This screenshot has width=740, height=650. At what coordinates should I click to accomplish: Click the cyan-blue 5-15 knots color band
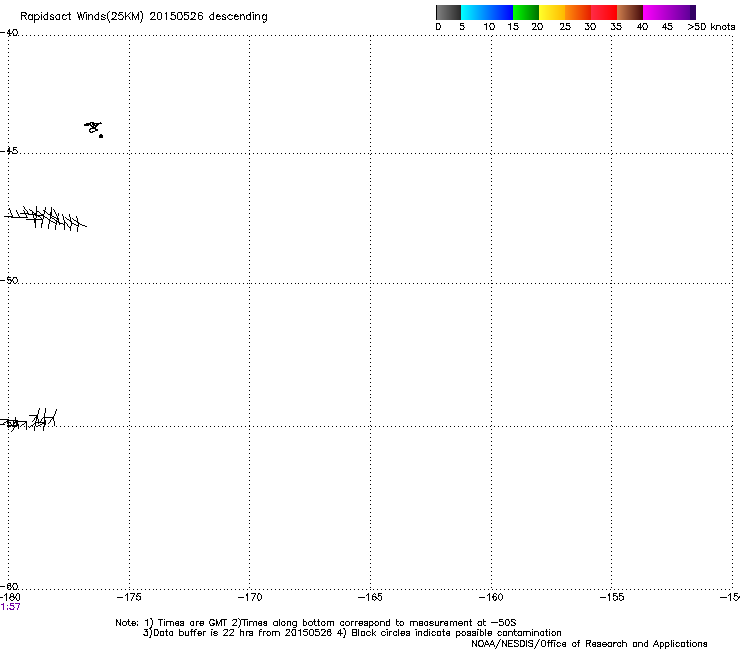click(x=487, y=12)
